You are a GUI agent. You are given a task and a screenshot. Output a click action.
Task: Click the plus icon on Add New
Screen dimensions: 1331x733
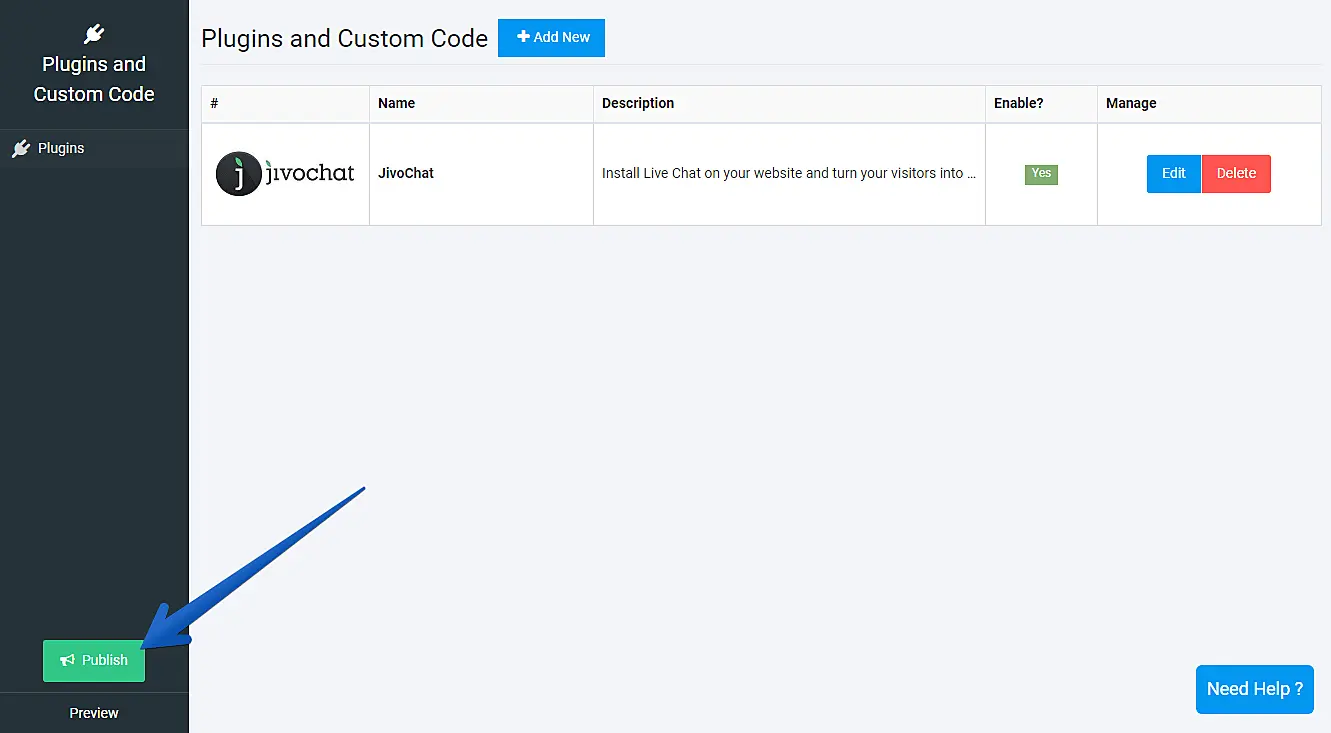[522, 37]
